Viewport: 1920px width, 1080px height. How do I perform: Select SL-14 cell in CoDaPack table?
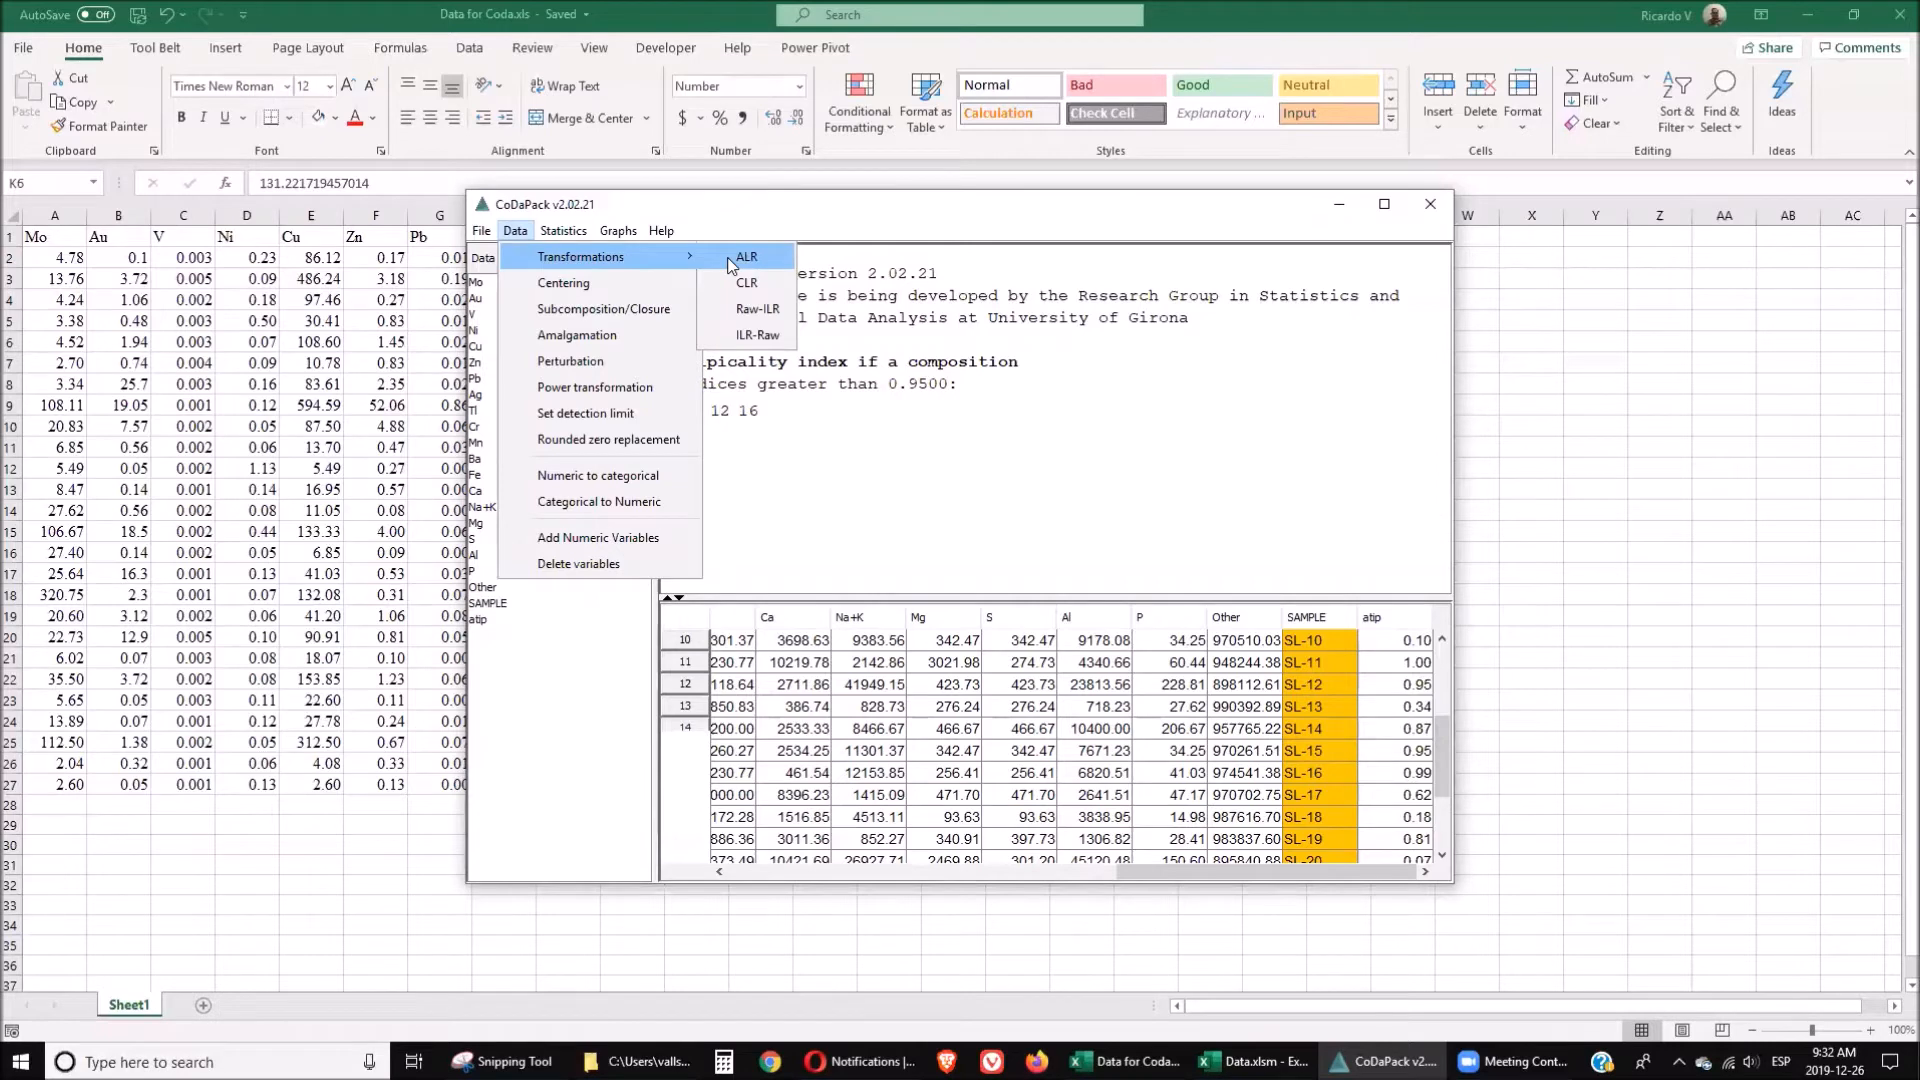(x=1319, y=729)
